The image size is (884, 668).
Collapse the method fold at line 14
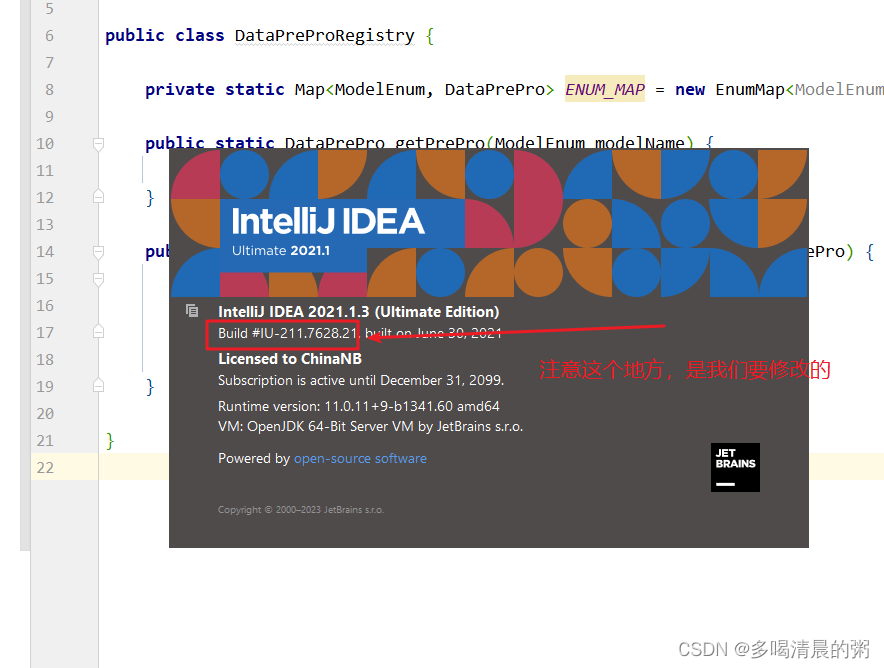[98, 251]
